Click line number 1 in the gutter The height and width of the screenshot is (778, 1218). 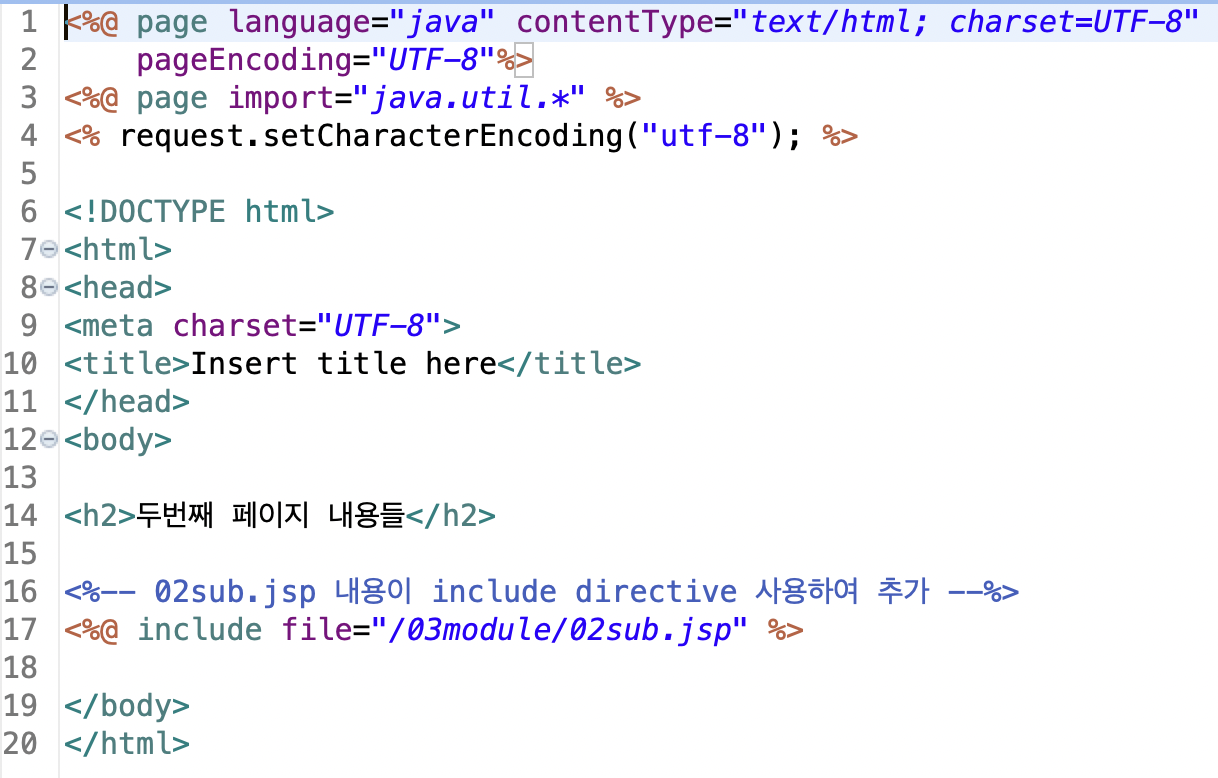(x=28, y=22)
